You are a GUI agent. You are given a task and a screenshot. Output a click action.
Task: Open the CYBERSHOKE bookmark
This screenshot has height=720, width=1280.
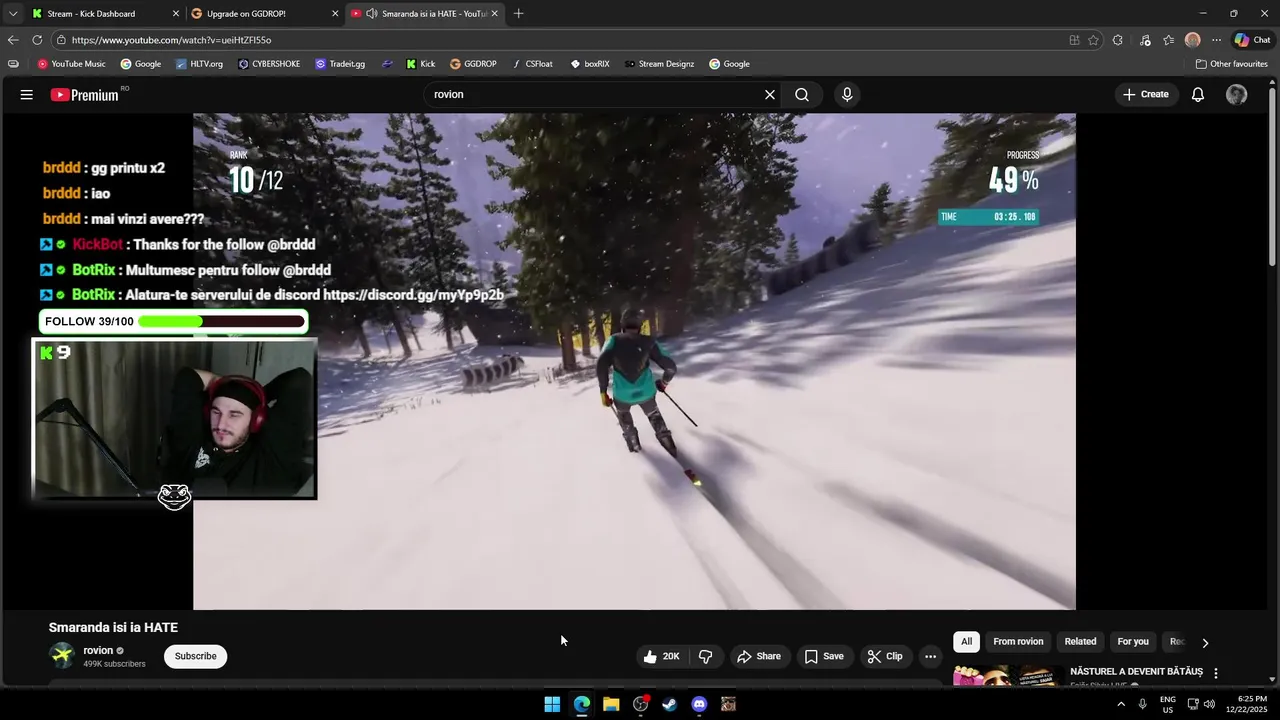[269, 64]
